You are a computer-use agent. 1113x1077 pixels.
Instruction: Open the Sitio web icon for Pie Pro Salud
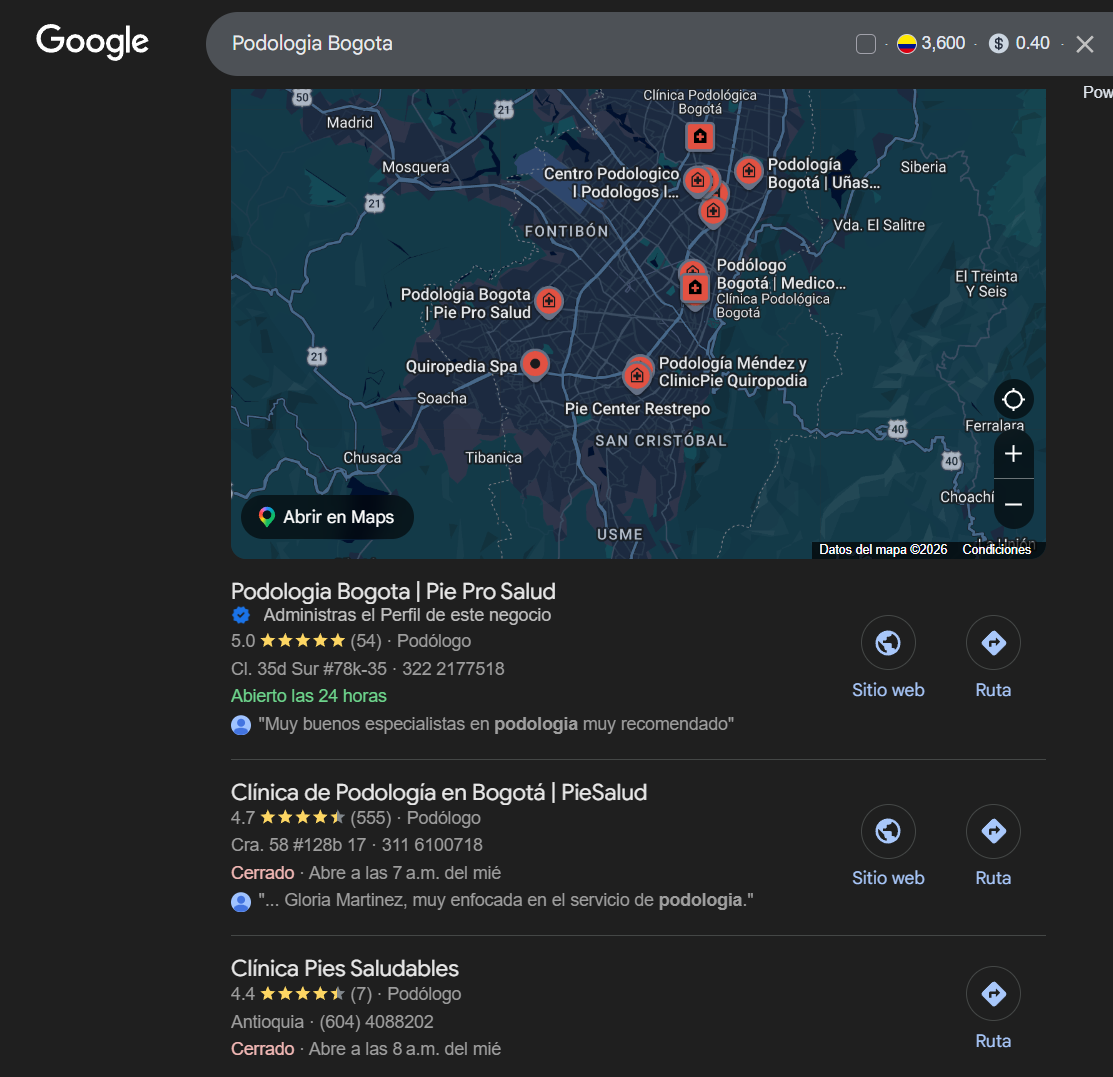pos(888,643)
